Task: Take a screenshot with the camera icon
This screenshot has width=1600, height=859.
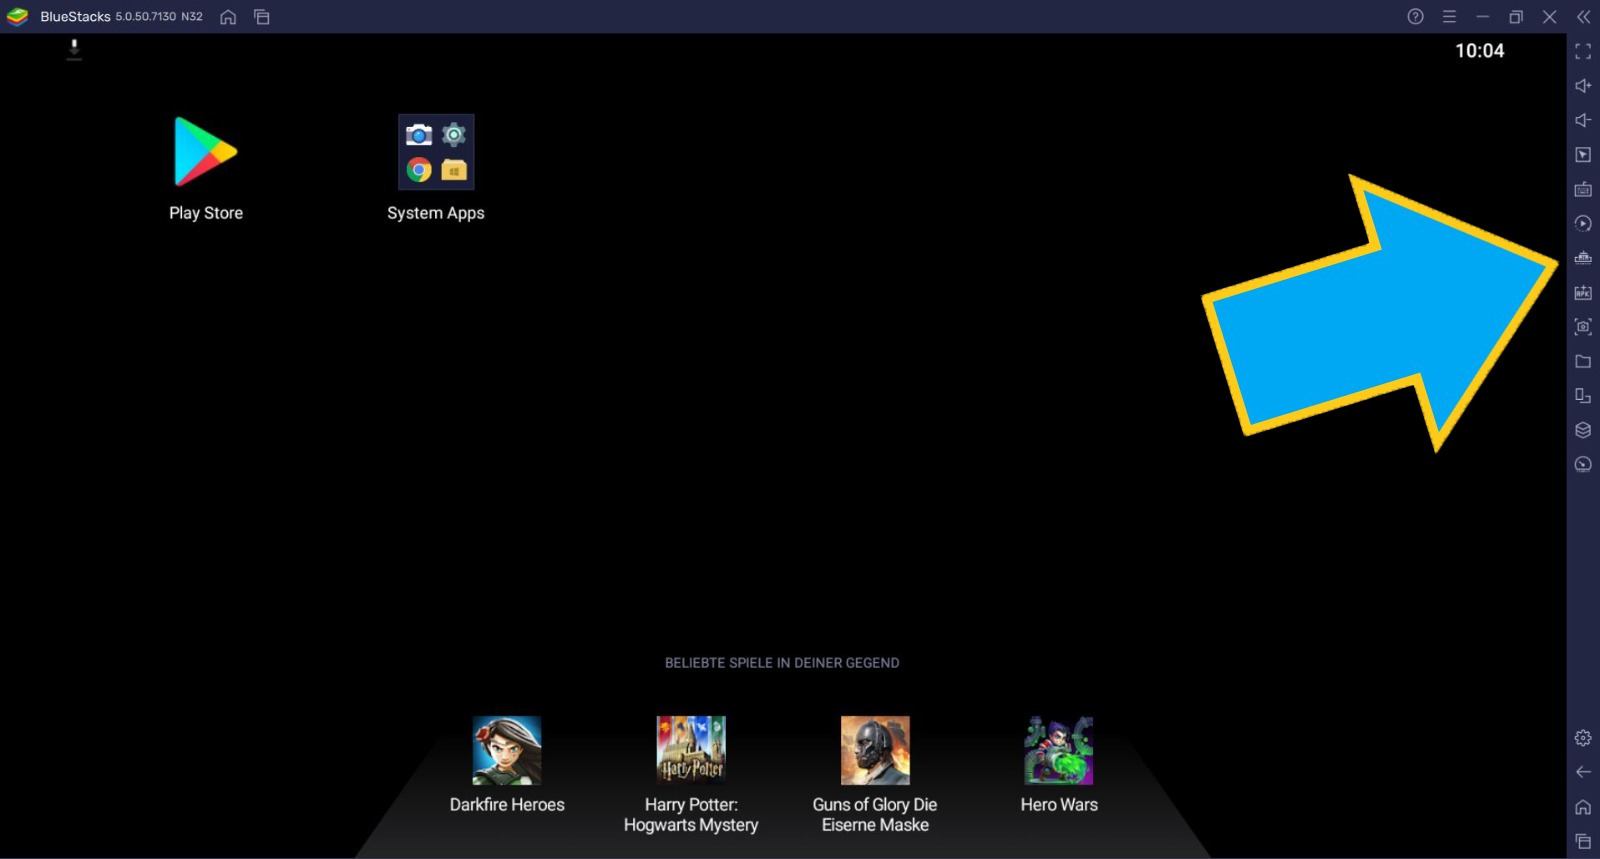Action: (1583, 327)
